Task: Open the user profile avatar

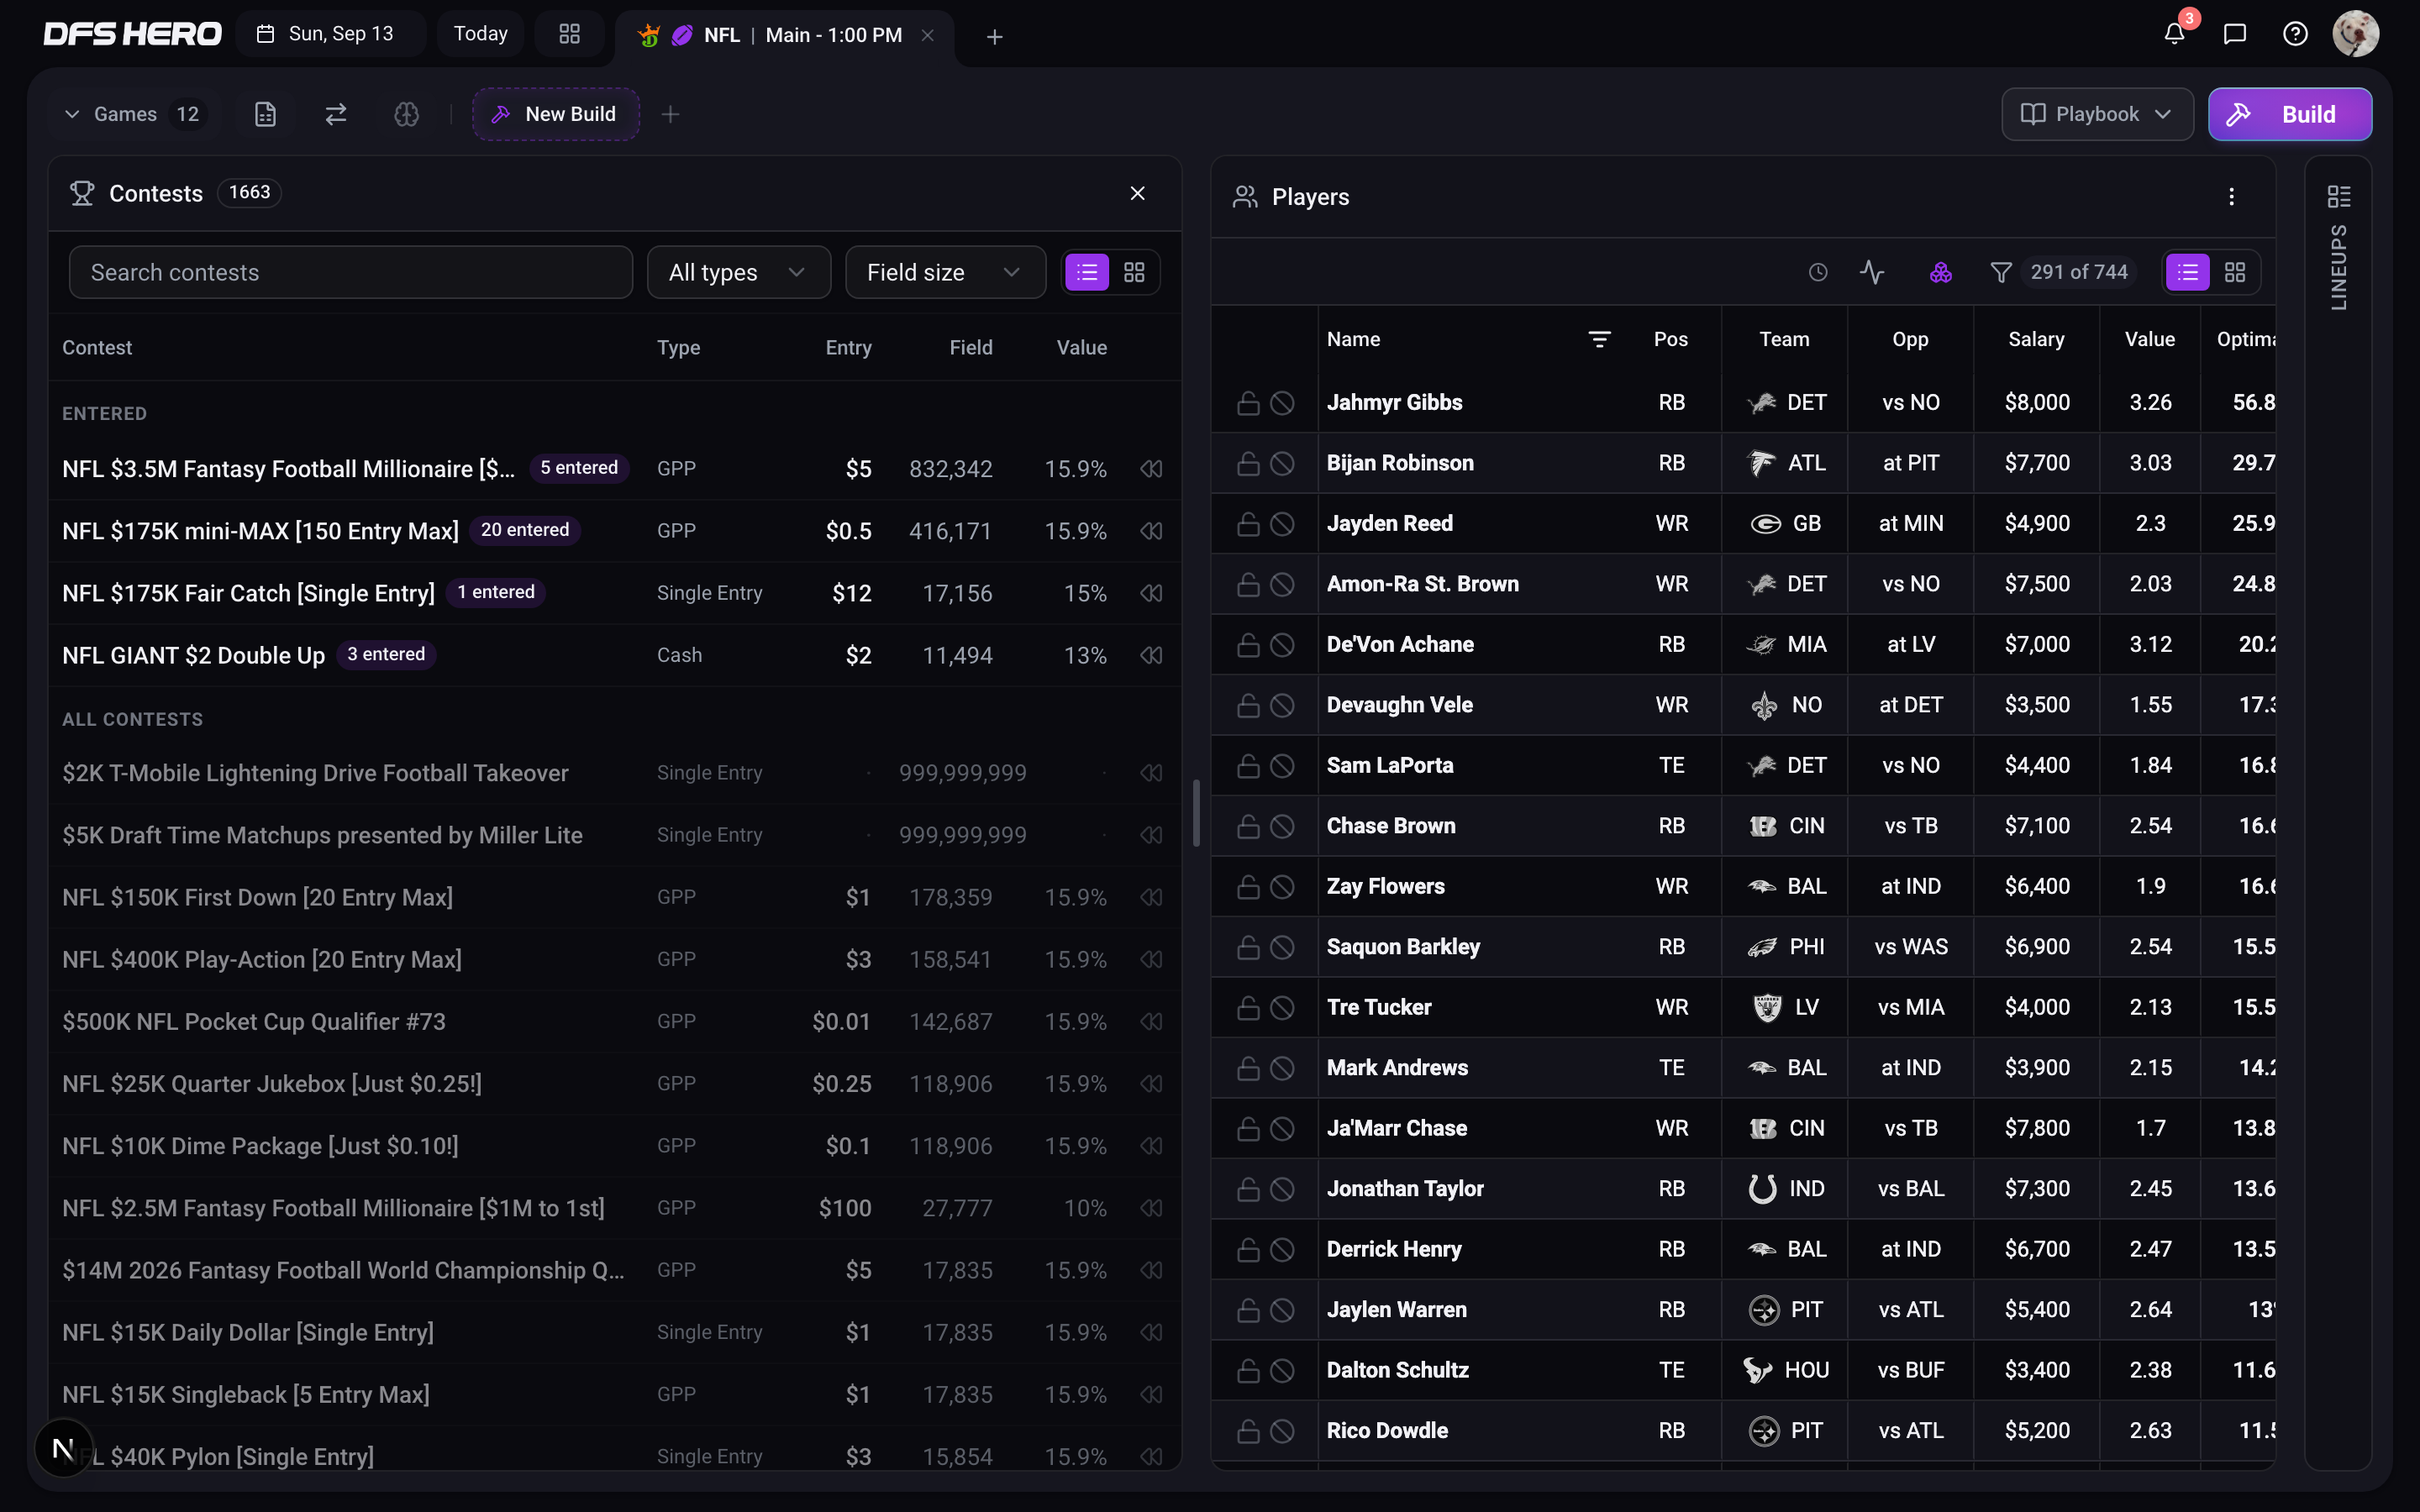Action: [x=2355, y=34]
